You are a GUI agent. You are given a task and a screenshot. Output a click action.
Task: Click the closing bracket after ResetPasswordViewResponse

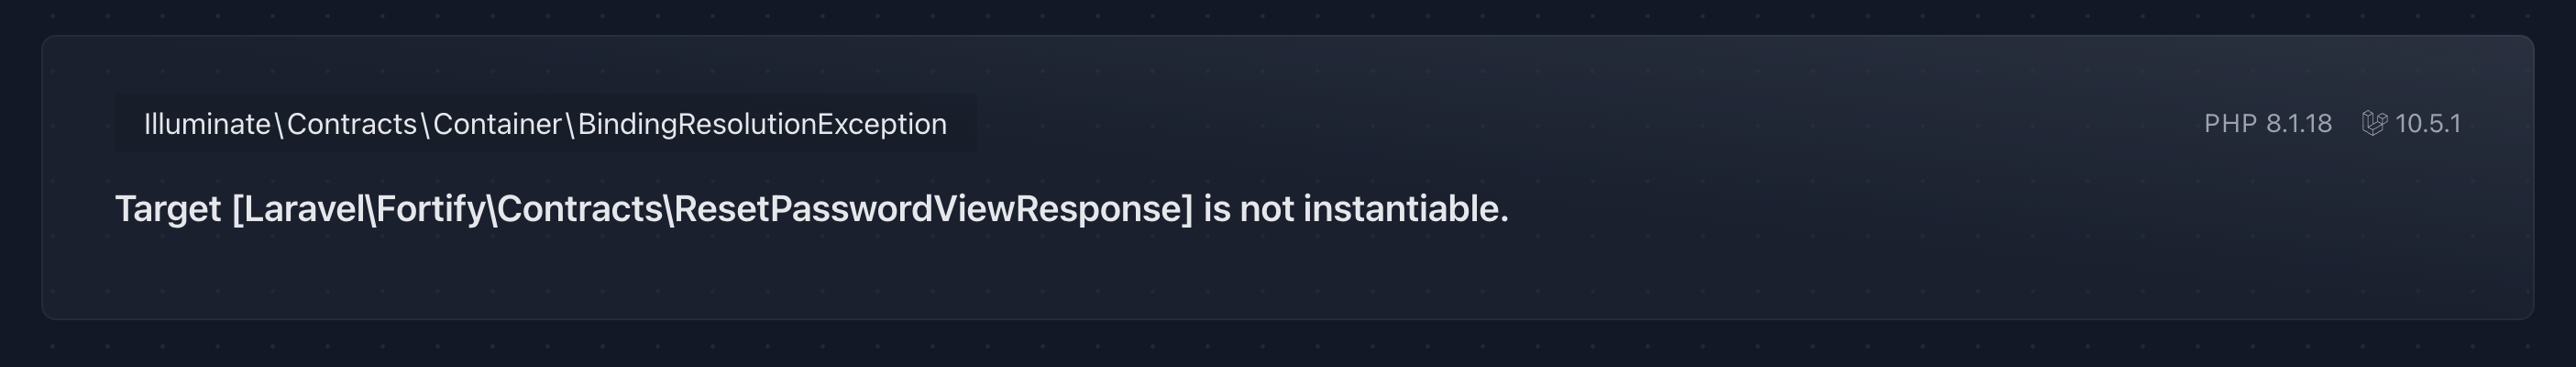coord(1188,209)
